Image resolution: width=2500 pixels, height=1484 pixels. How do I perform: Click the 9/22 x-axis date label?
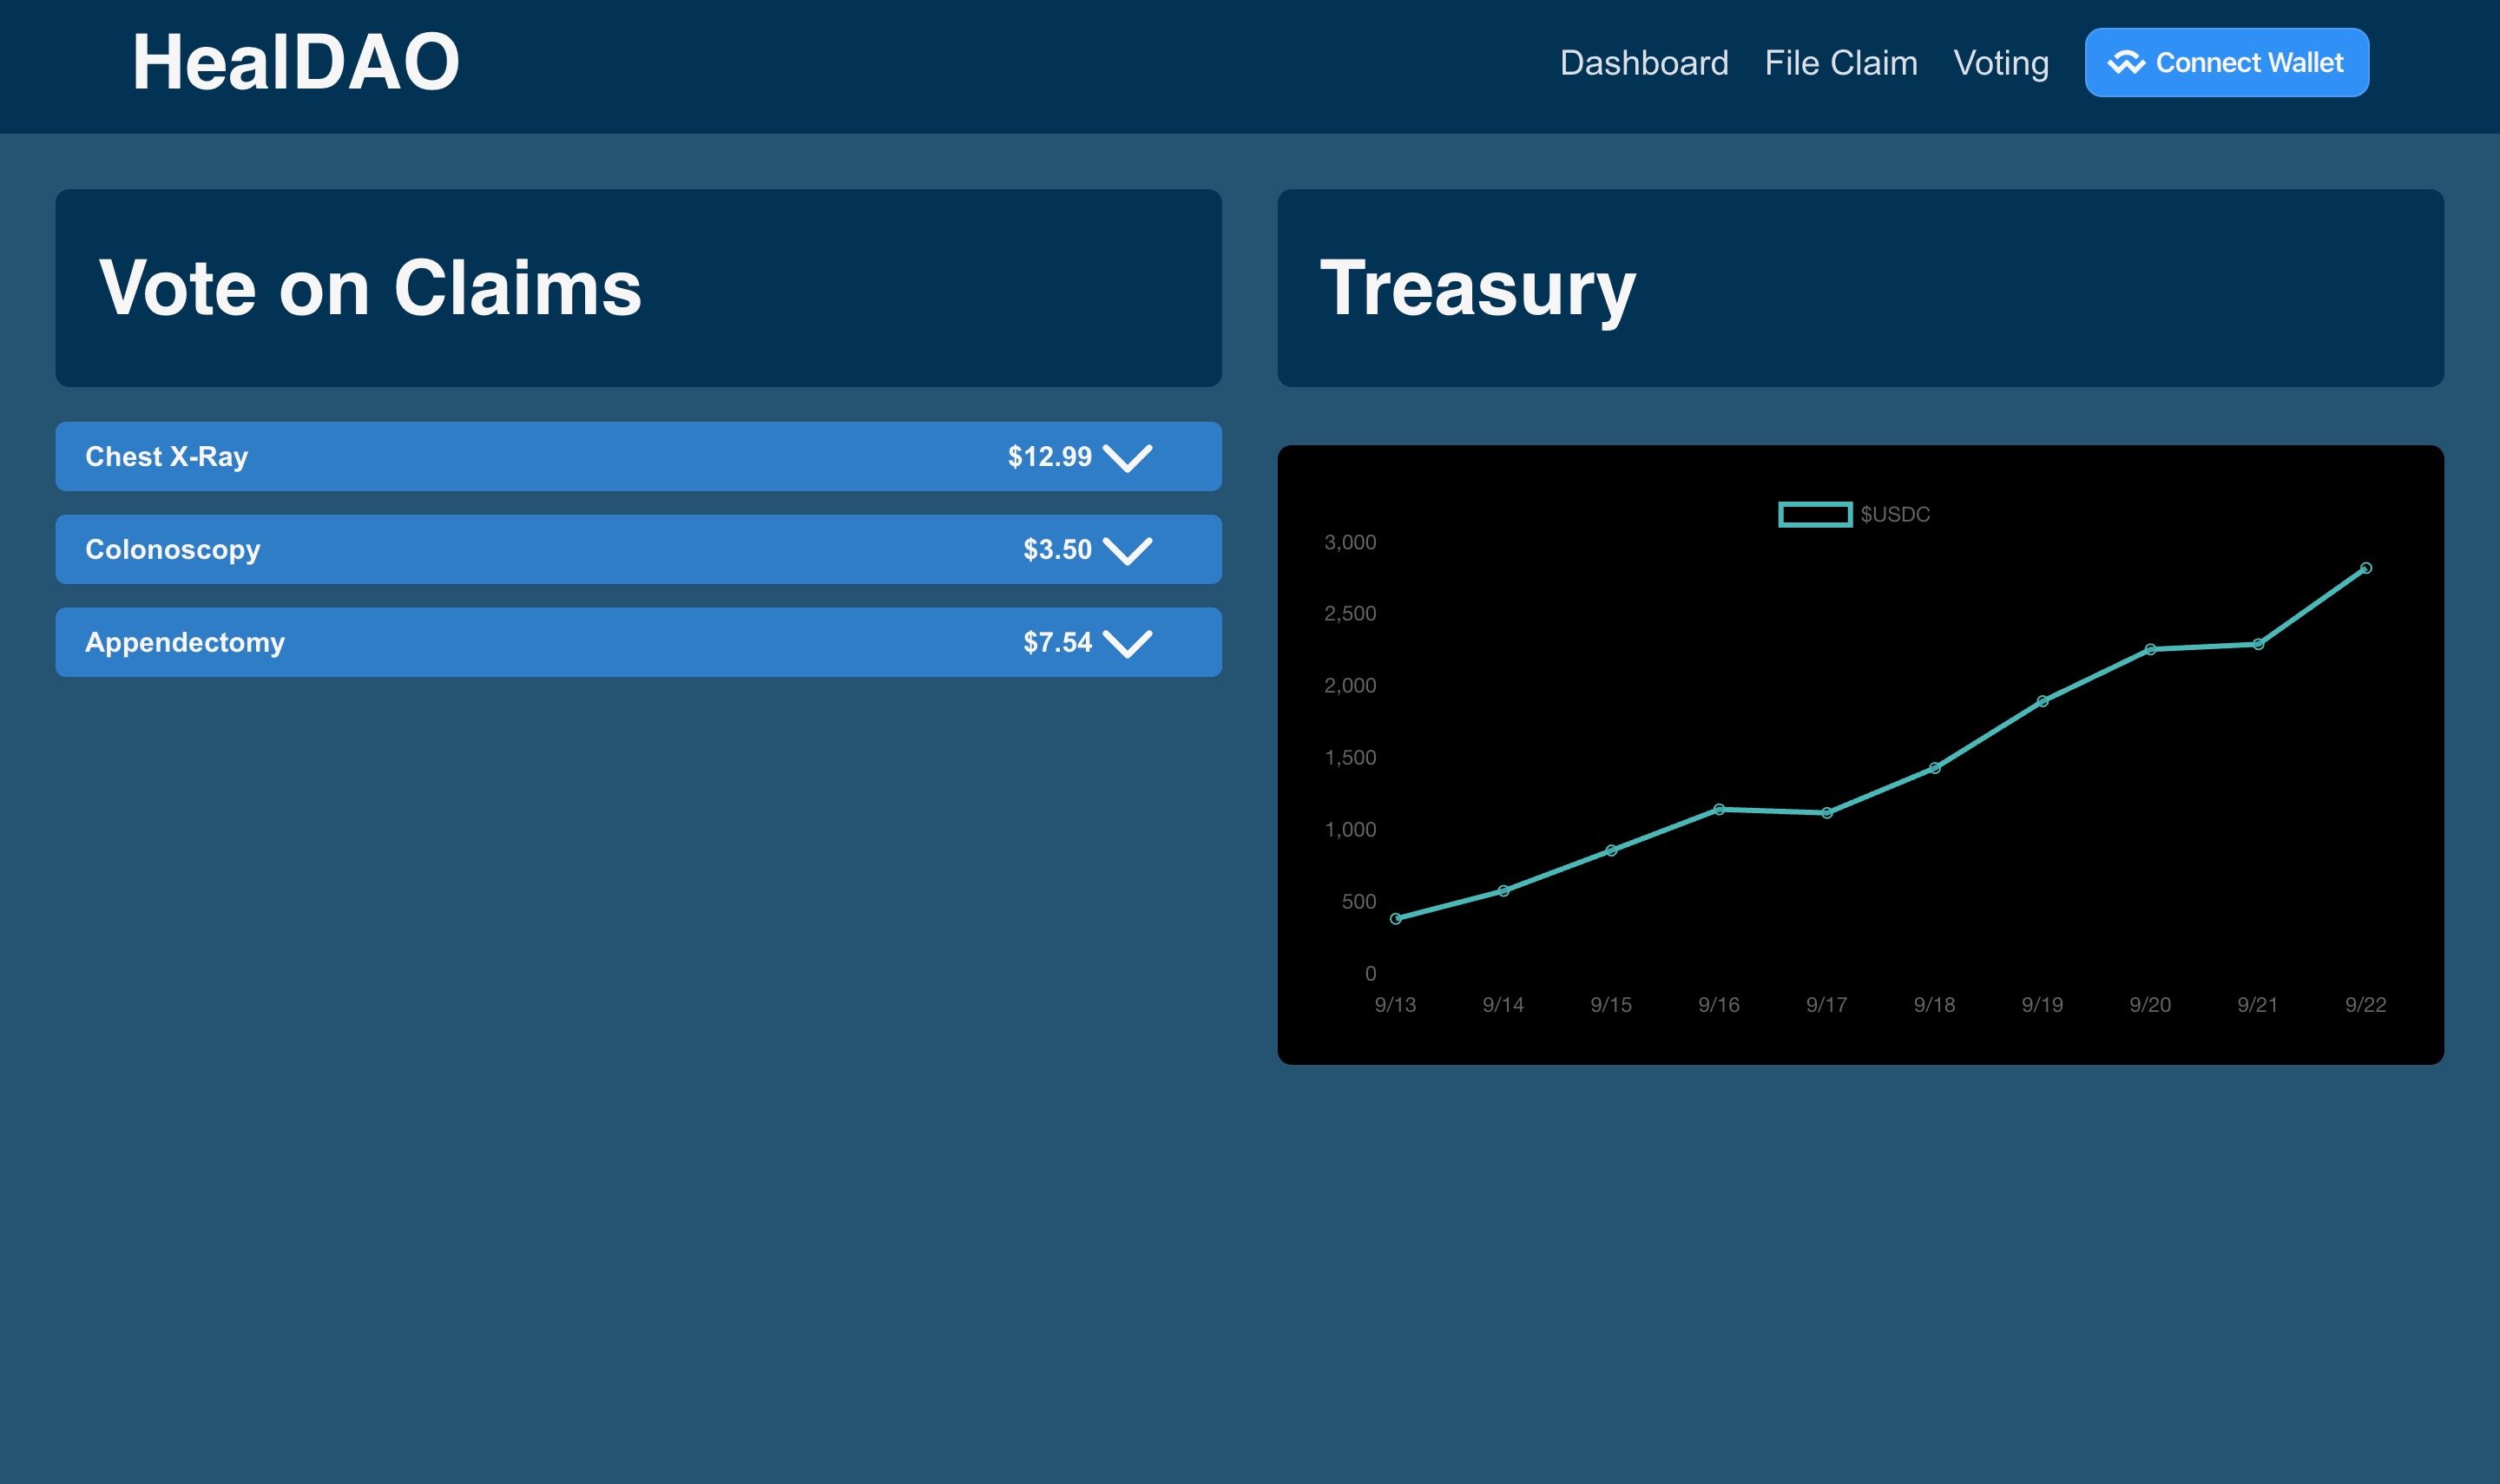click(x=2366, y=1005)
